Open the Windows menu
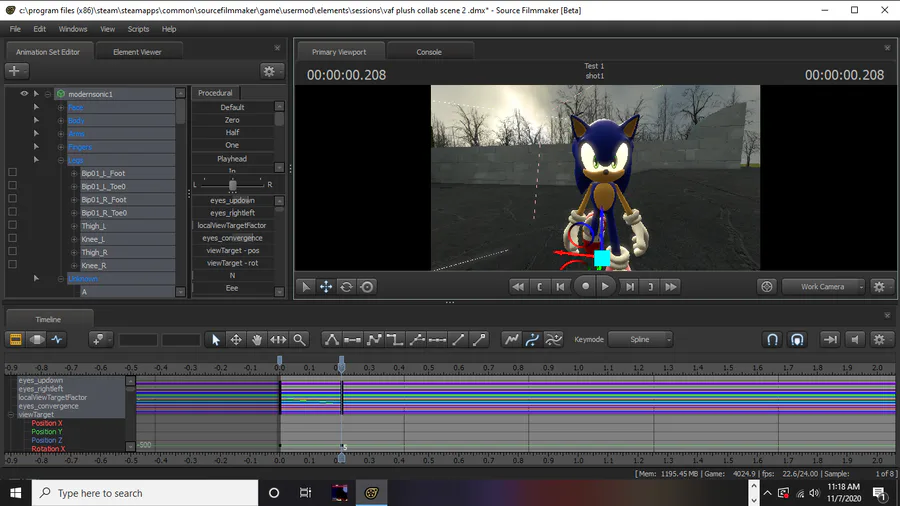The image size is (900, 506). point(73,29)
